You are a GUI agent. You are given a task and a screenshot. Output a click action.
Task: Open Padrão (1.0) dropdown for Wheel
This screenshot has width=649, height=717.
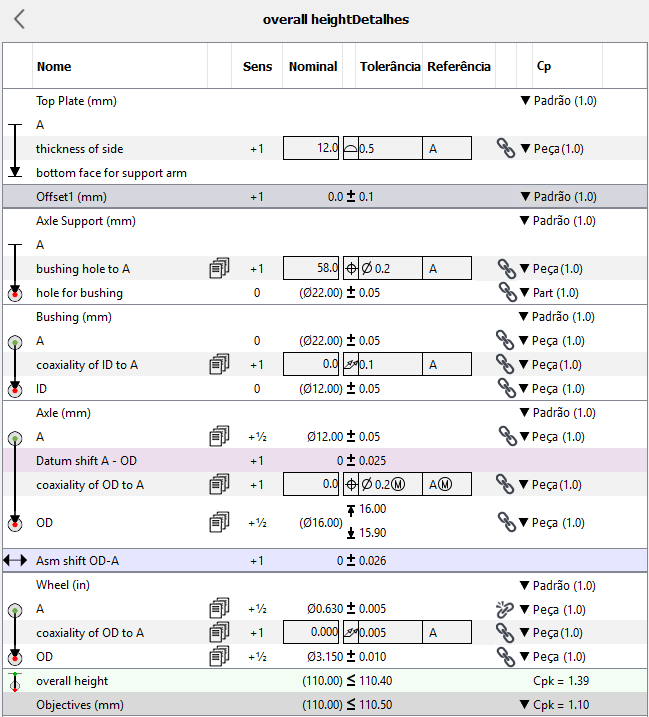558,586
